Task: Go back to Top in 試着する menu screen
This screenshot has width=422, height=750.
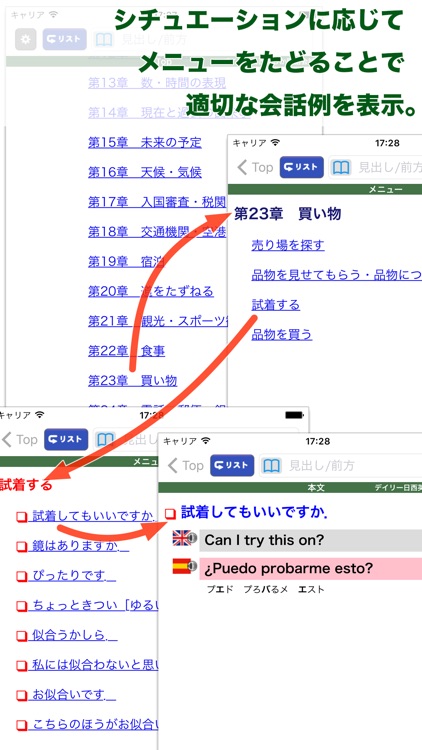Action: tap(19, 439)
